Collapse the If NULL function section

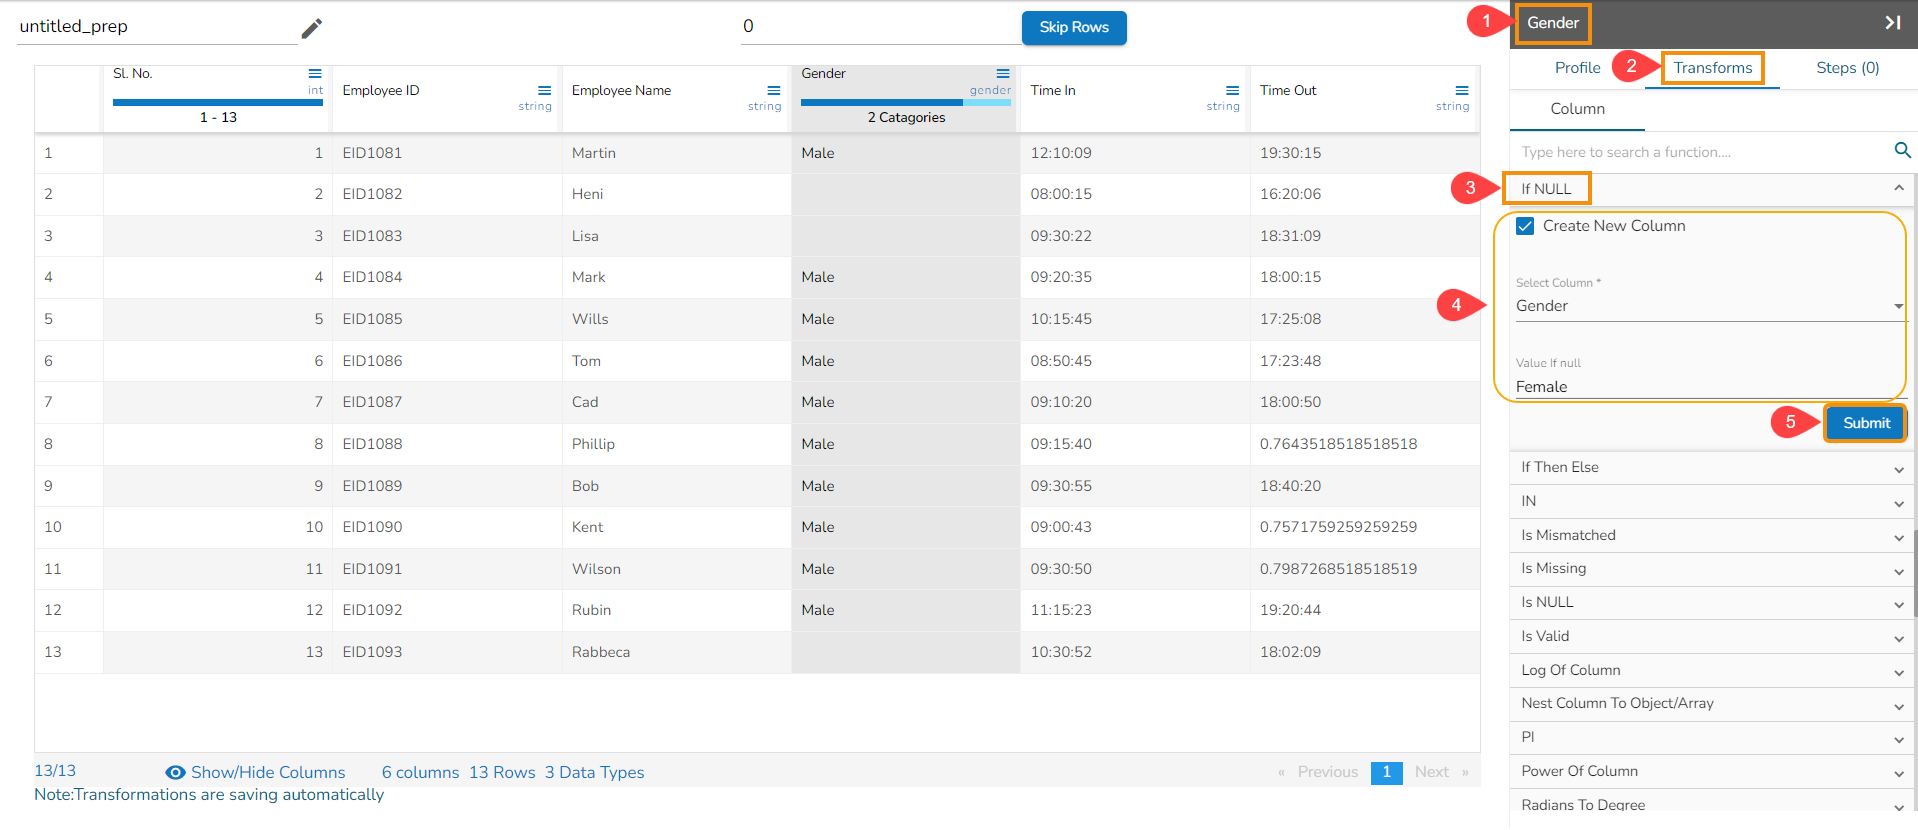(x=1897, y=189)
